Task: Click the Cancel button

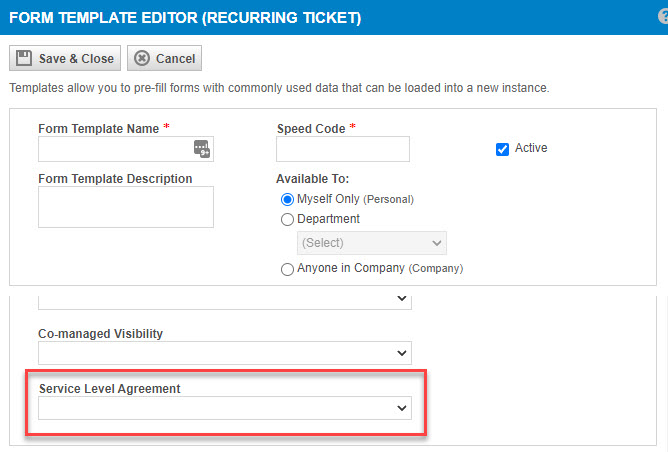Action: pyautogui.click(x=164, y=58)
